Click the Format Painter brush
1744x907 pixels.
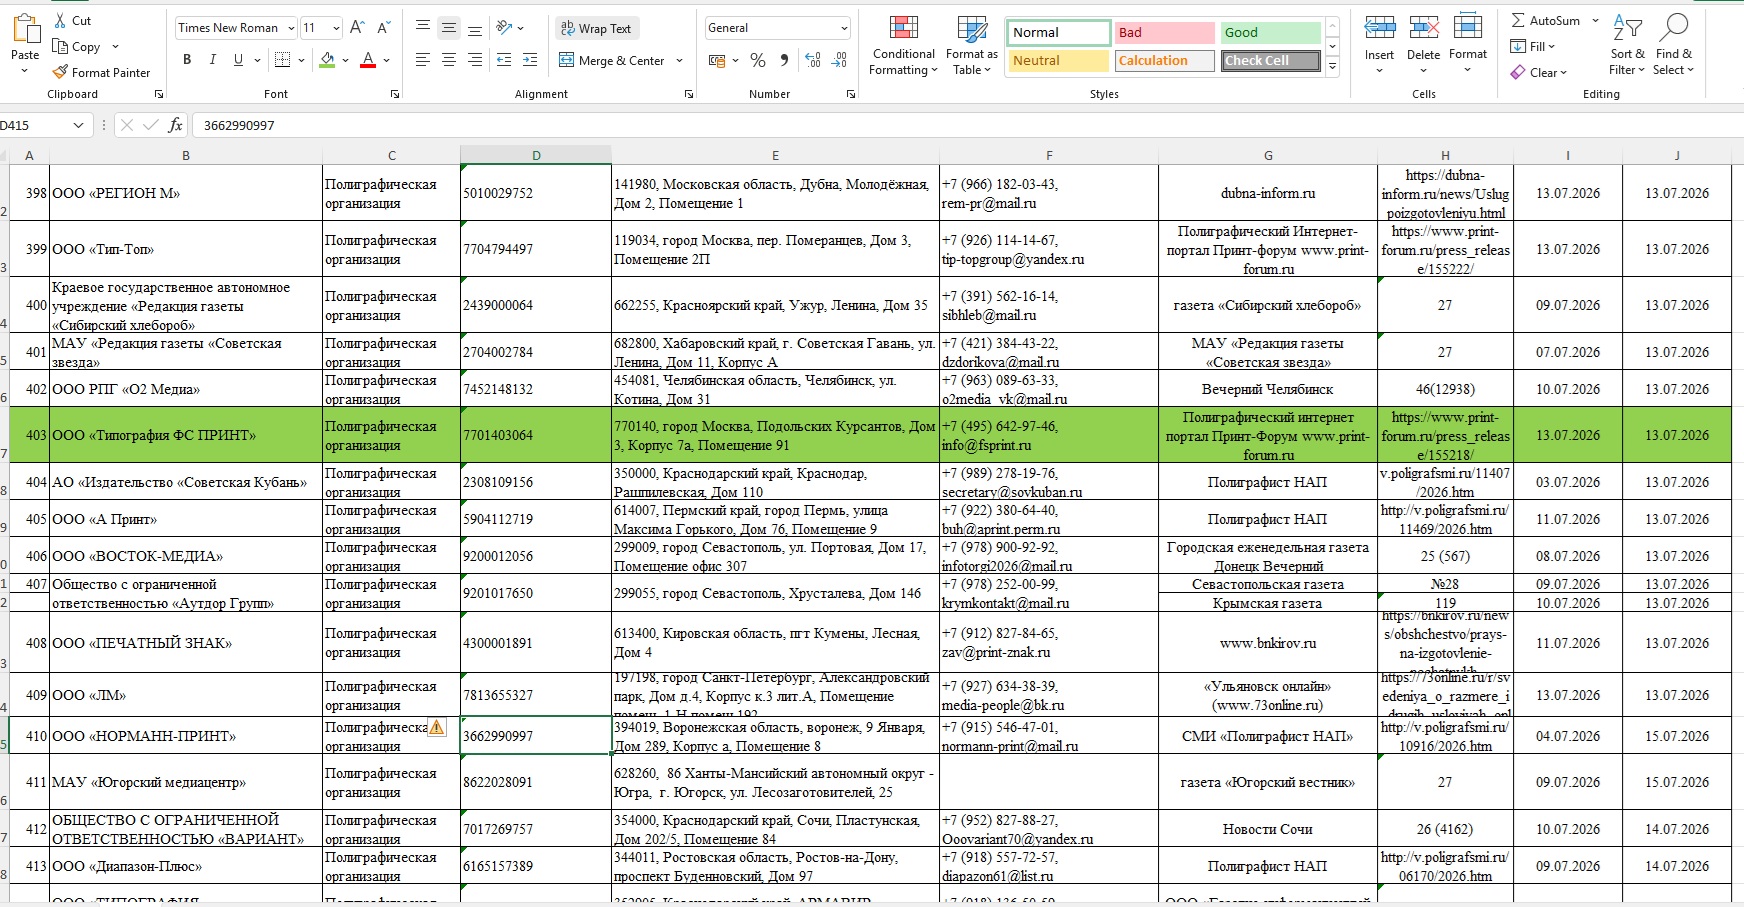[60, 72]
